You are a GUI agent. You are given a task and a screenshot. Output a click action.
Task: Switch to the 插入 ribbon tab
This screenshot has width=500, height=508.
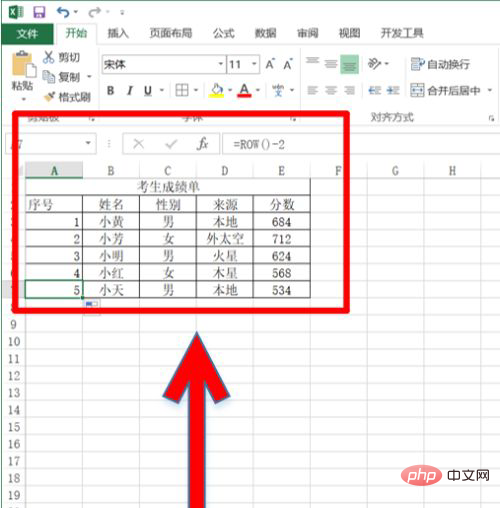pos(118,33)
